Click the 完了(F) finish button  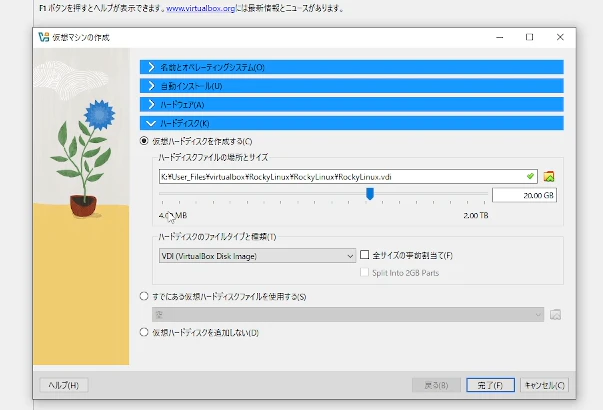pyautogui.click(x=490, y=385)
